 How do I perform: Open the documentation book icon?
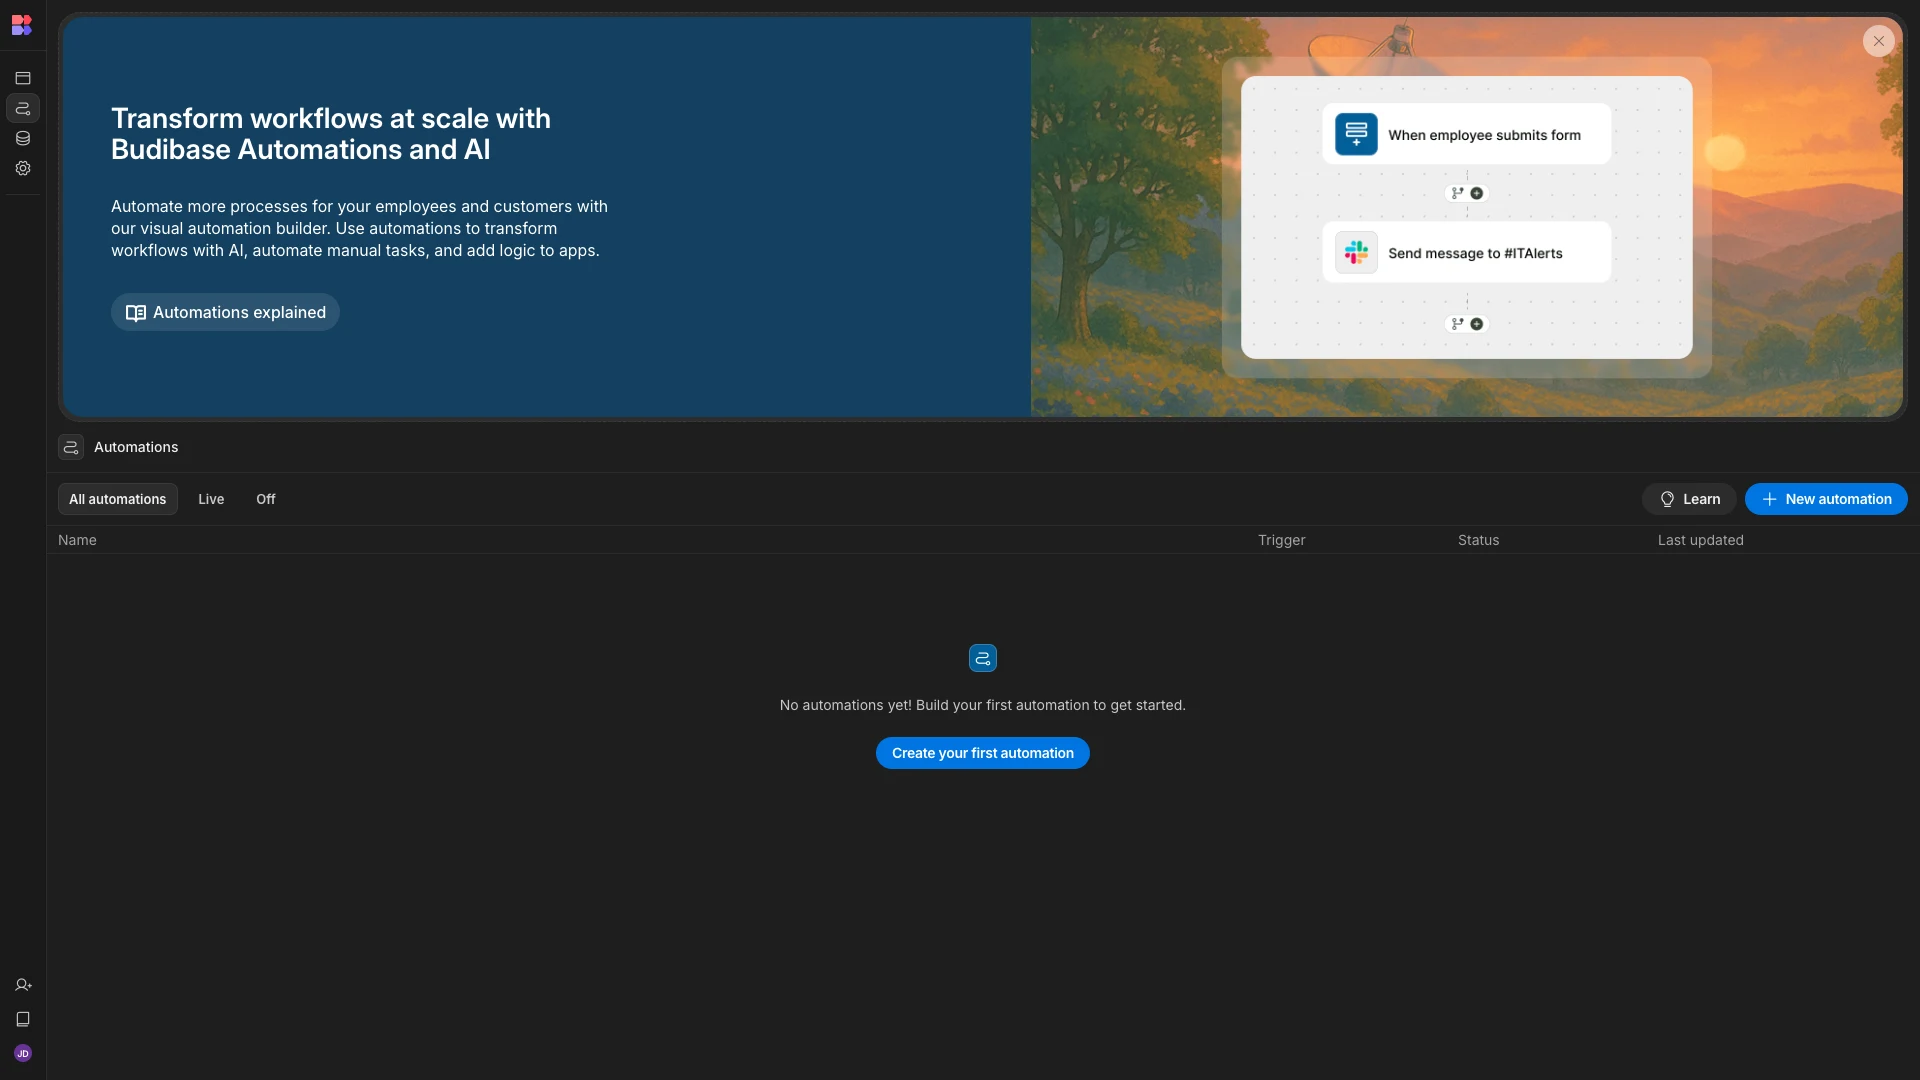point(23,1019)
